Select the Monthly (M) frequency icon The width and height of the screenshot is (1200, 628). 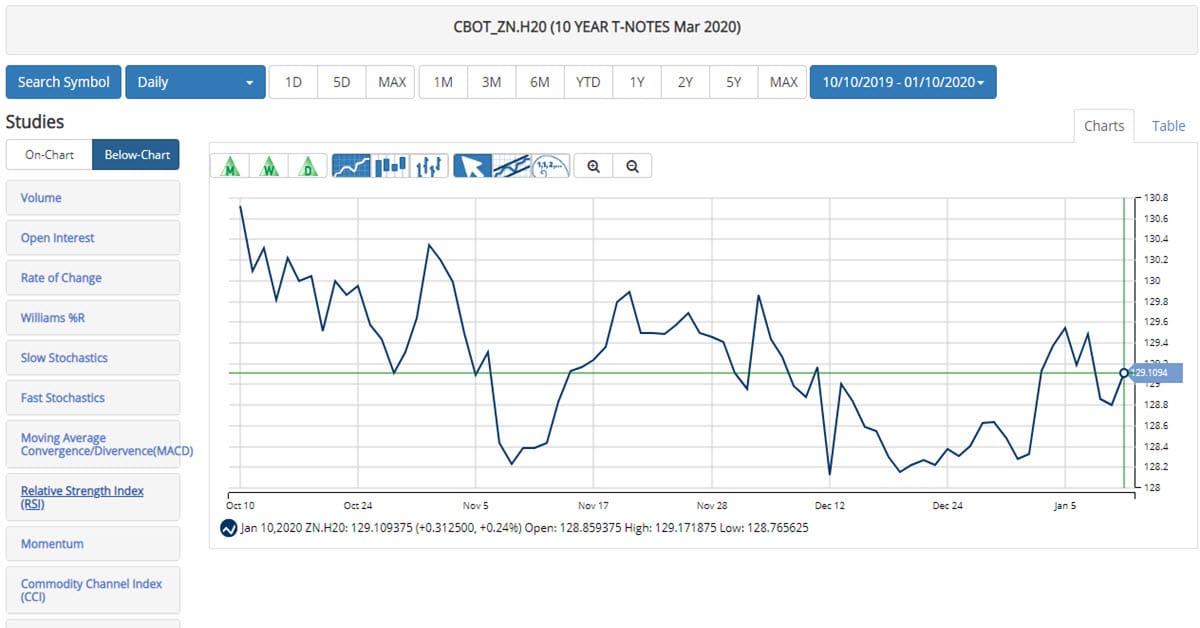point(231,165)
